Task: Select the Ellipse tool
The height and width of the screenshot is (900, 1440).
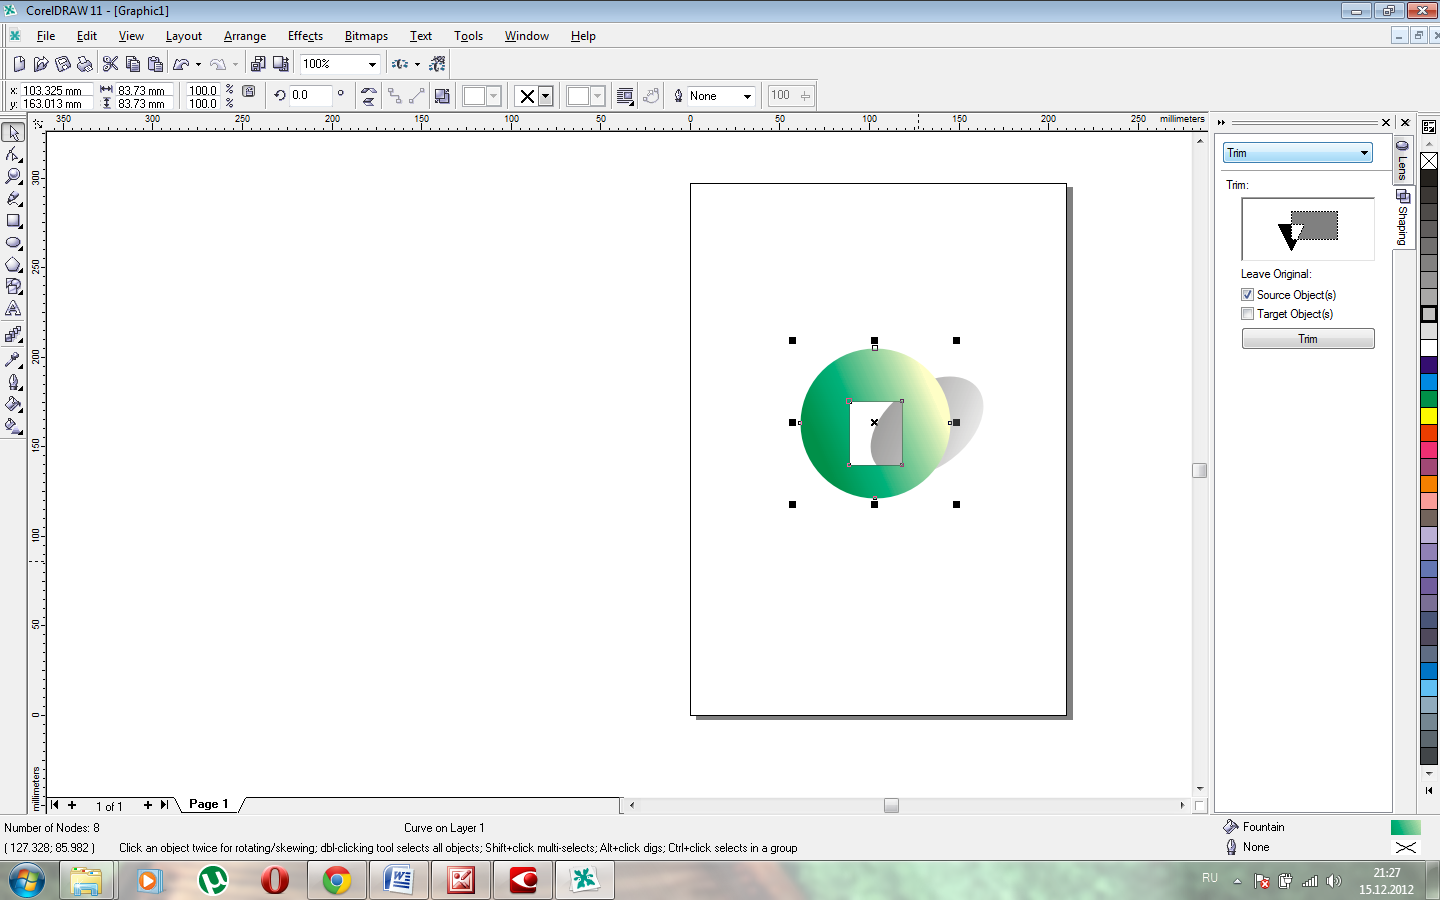Action: tap(13, 243)
